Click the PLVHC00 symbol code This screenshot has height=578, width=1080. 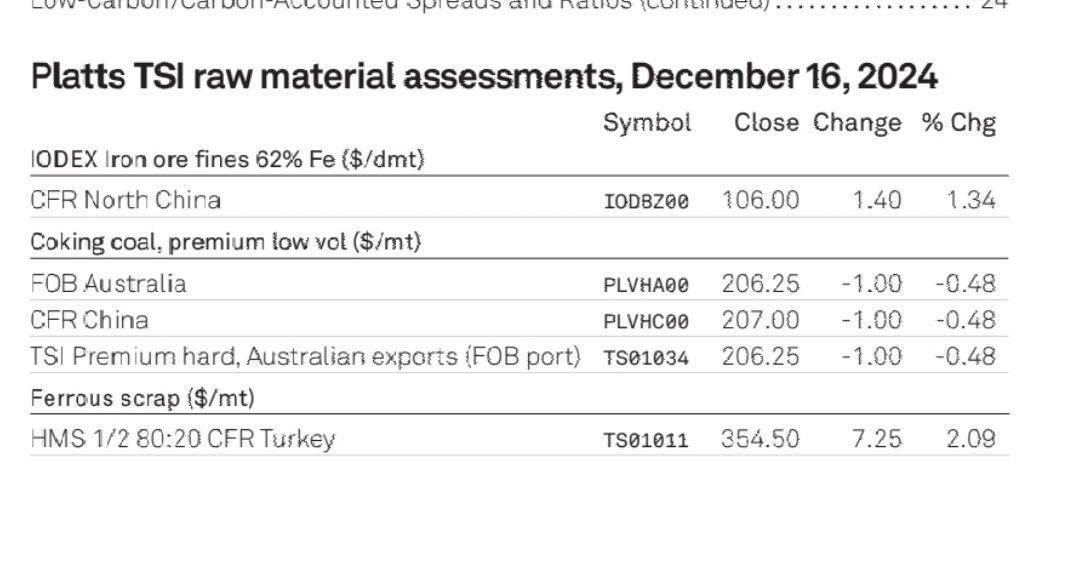(x=646, y=322)
